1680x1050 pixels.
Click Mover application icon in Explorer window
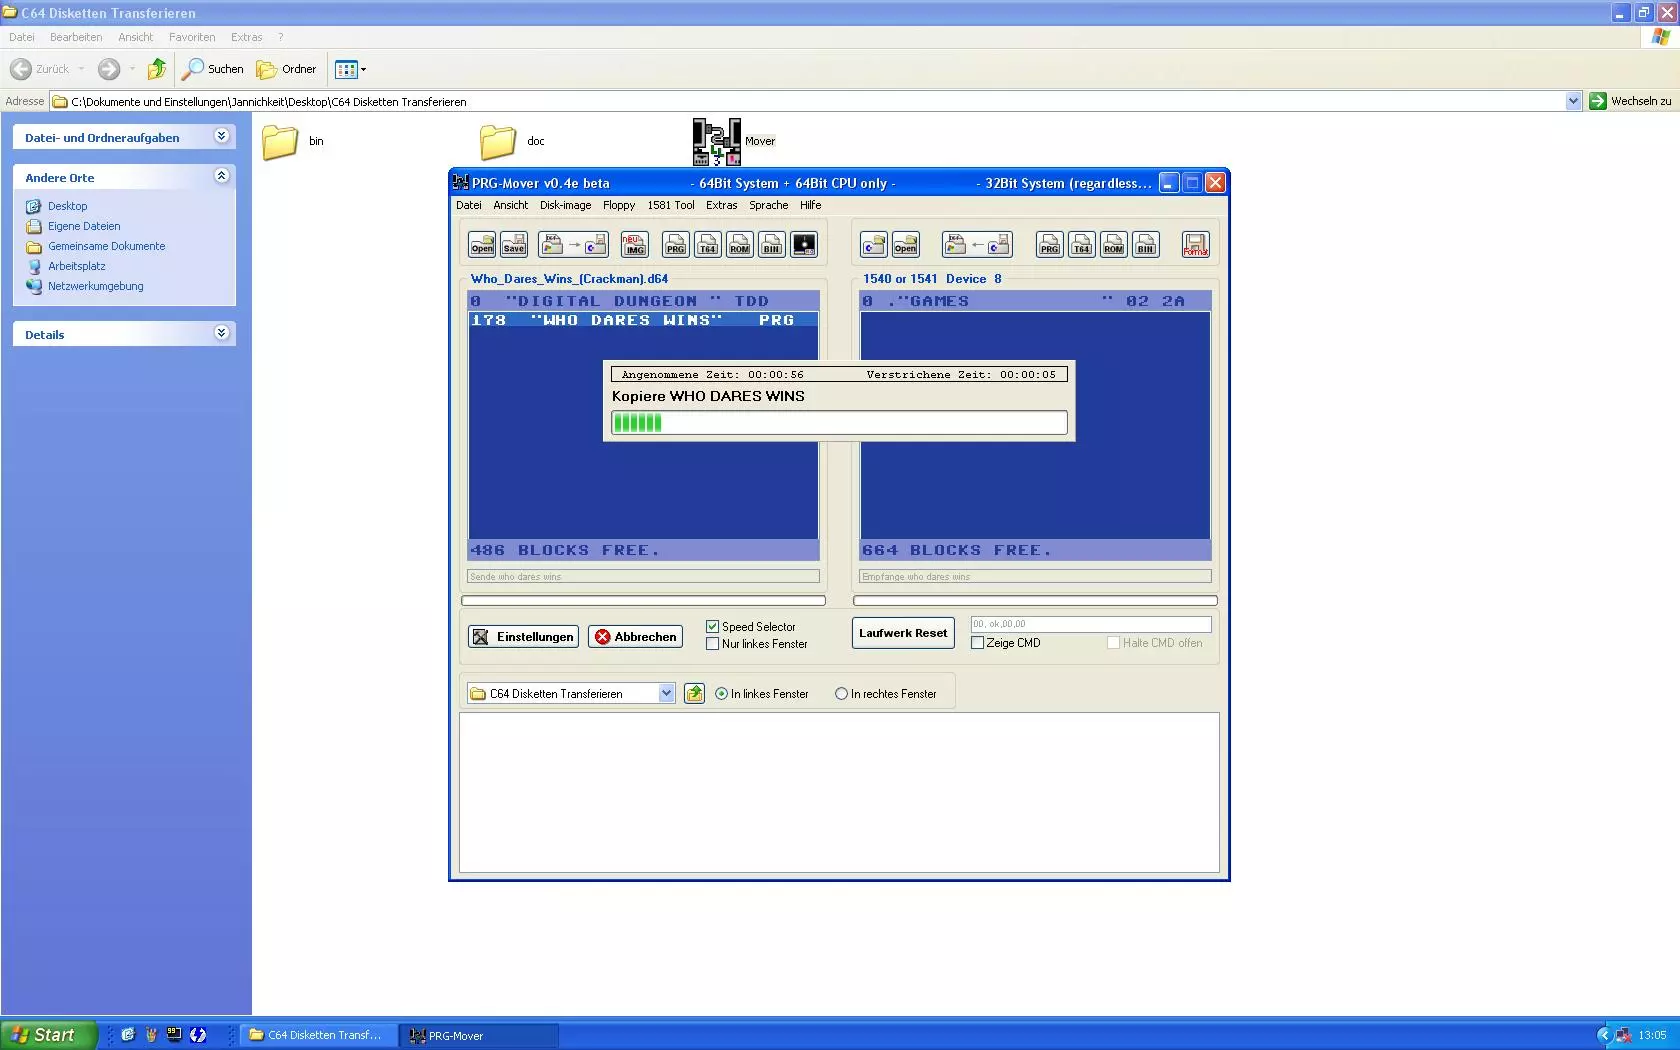point(717,141)
